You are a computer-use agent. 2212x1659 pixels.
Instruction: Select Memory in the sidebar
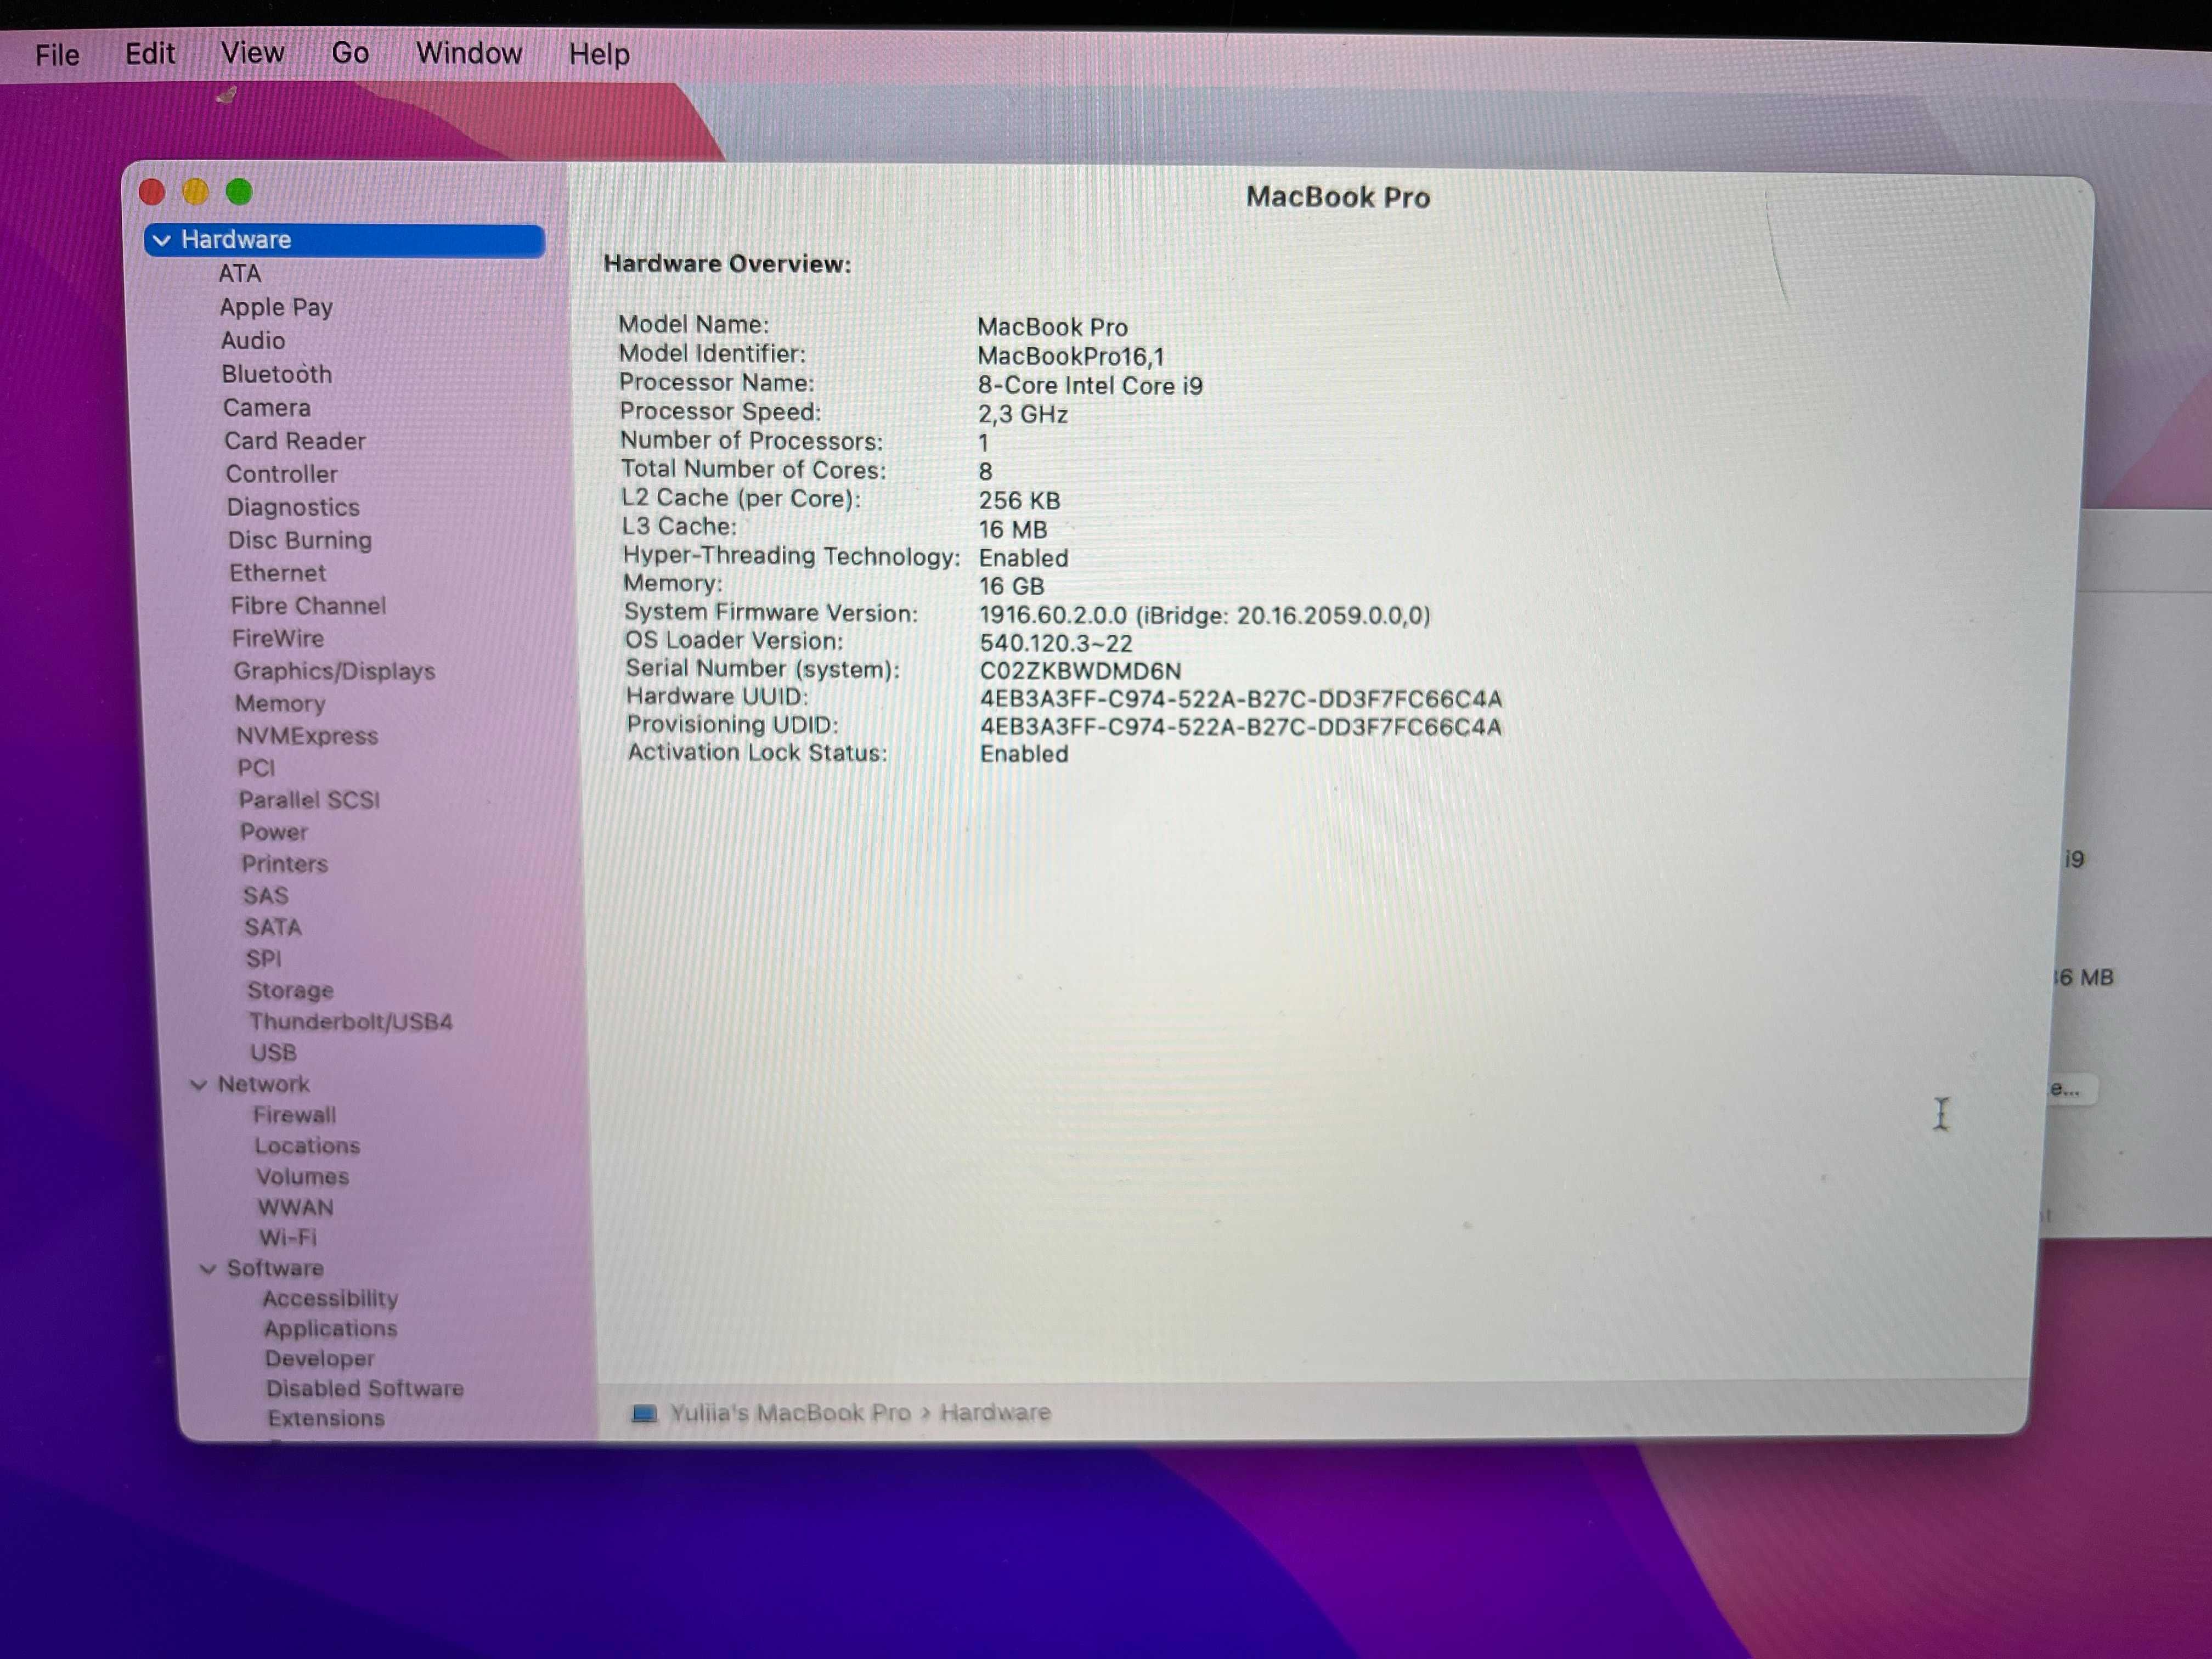[x=279, y=703]
